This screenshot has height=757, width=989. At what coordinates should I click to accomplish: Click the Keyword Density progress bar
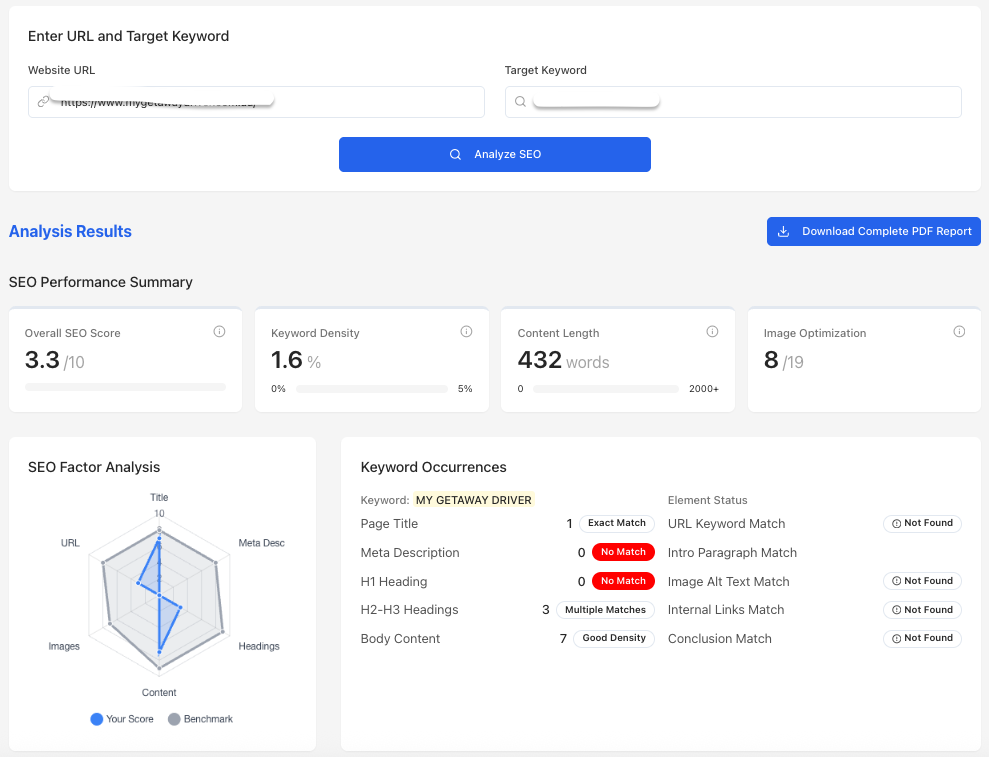[x=371, y=389]
